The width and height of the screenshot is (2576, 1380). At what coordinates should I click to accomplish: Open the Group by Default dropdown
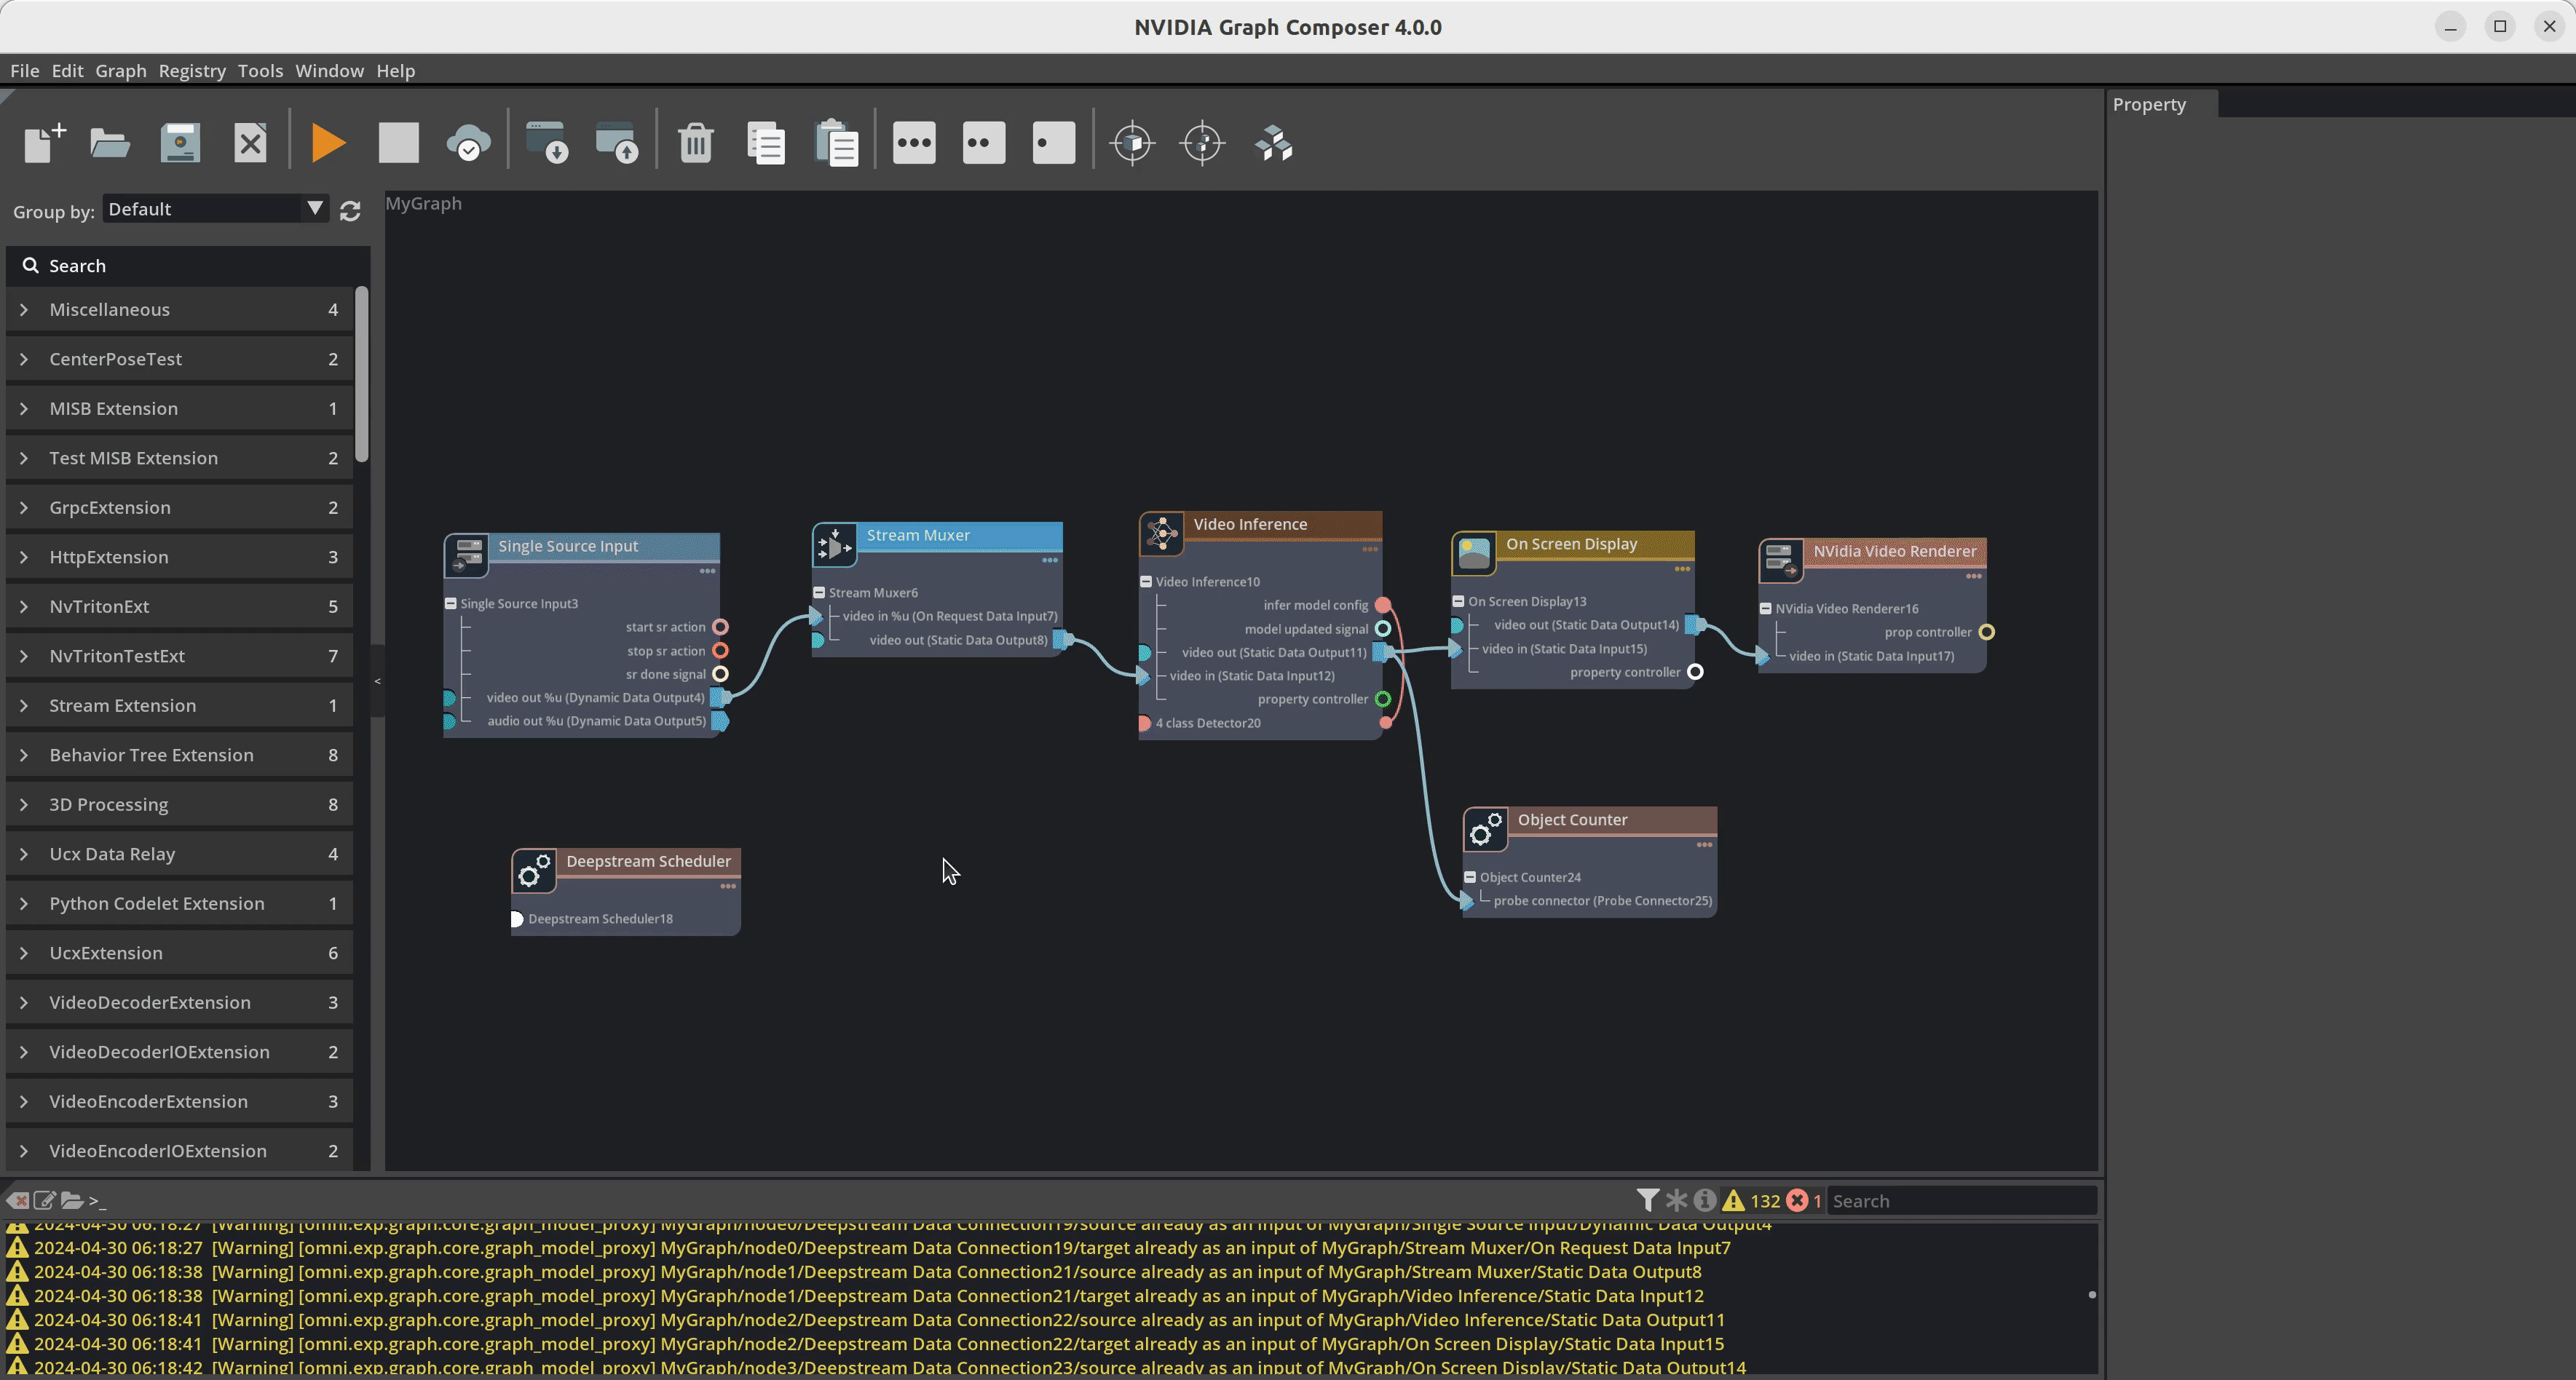(x=215, y=209)
